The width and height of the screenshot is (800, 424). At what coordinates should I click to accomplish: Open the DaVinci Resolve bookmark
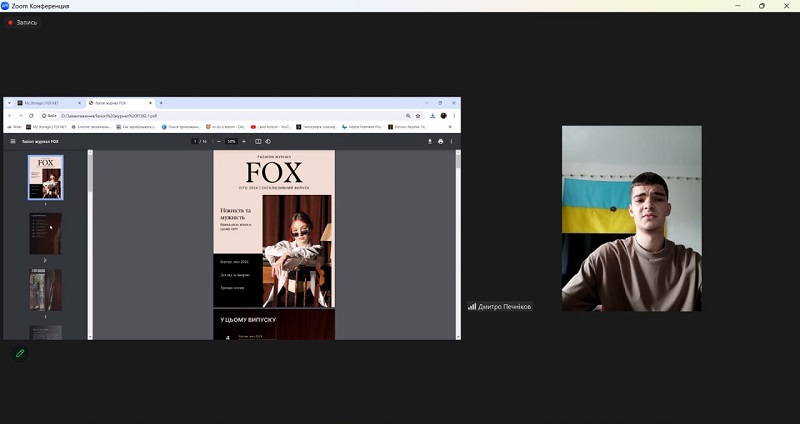pyautogui.click(x=407, y=127)
